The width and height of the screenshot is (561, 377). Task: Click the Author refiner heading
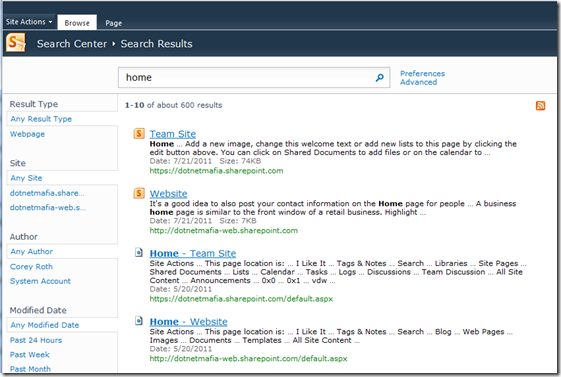tap(24, 237)
